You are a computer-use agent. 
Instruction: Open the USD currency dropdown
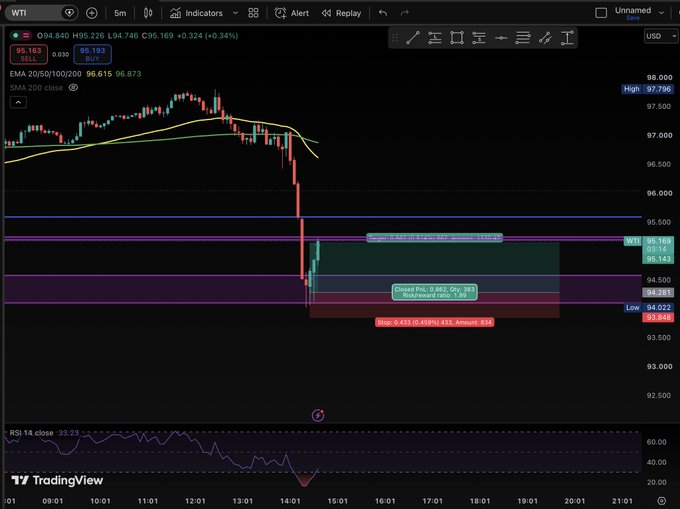(661, 36)
